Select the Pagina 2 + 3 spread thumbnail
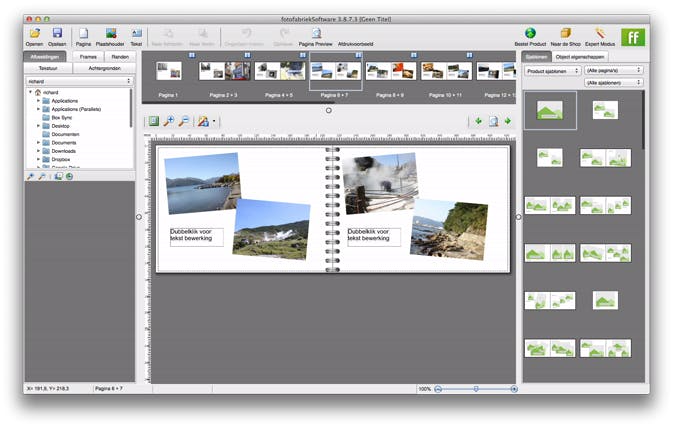 [224, 70]
